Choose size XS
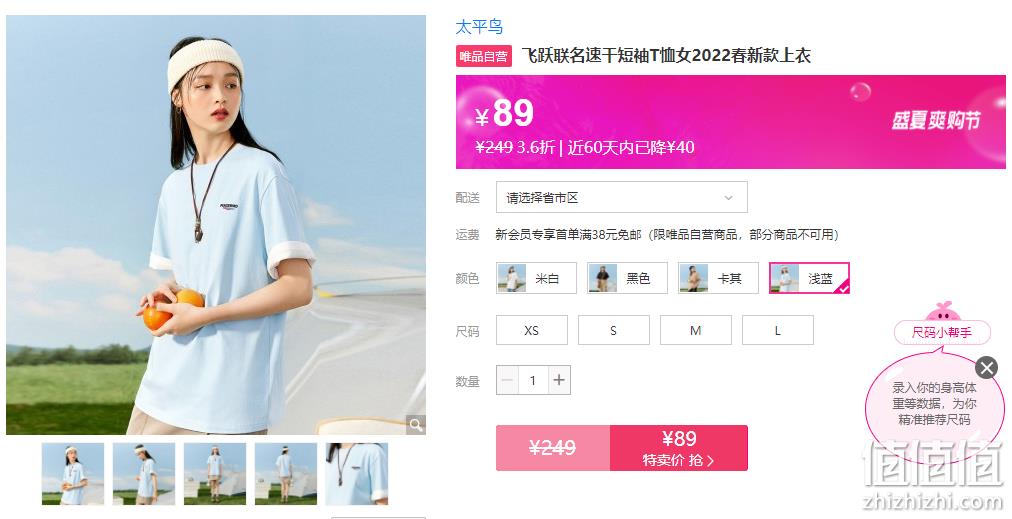The width and height of the screenshot is (1012, 519). 532,331
